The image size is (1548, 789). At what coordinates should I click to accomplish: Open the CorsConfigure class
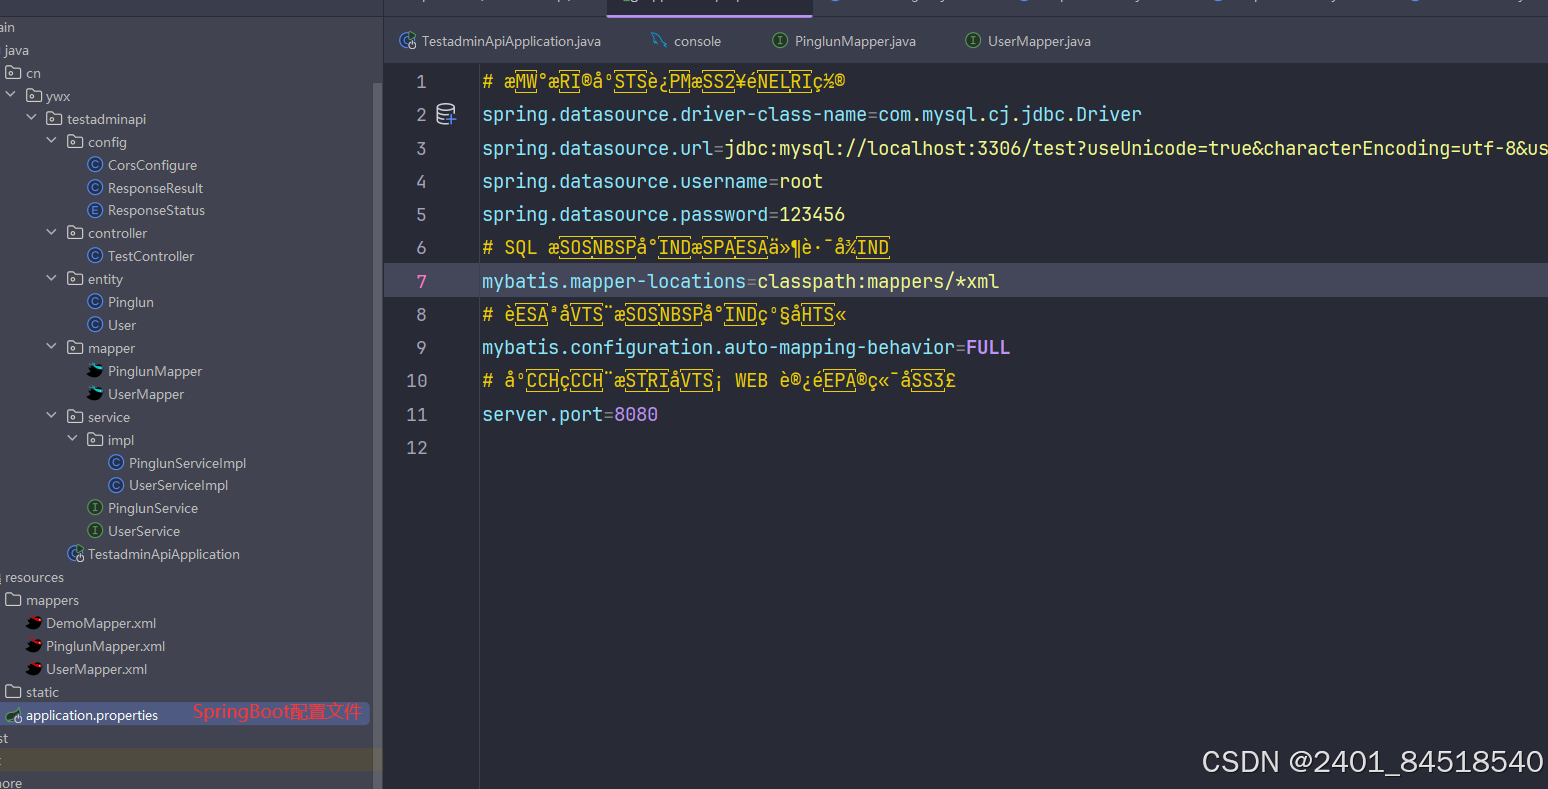click(152, 165)
